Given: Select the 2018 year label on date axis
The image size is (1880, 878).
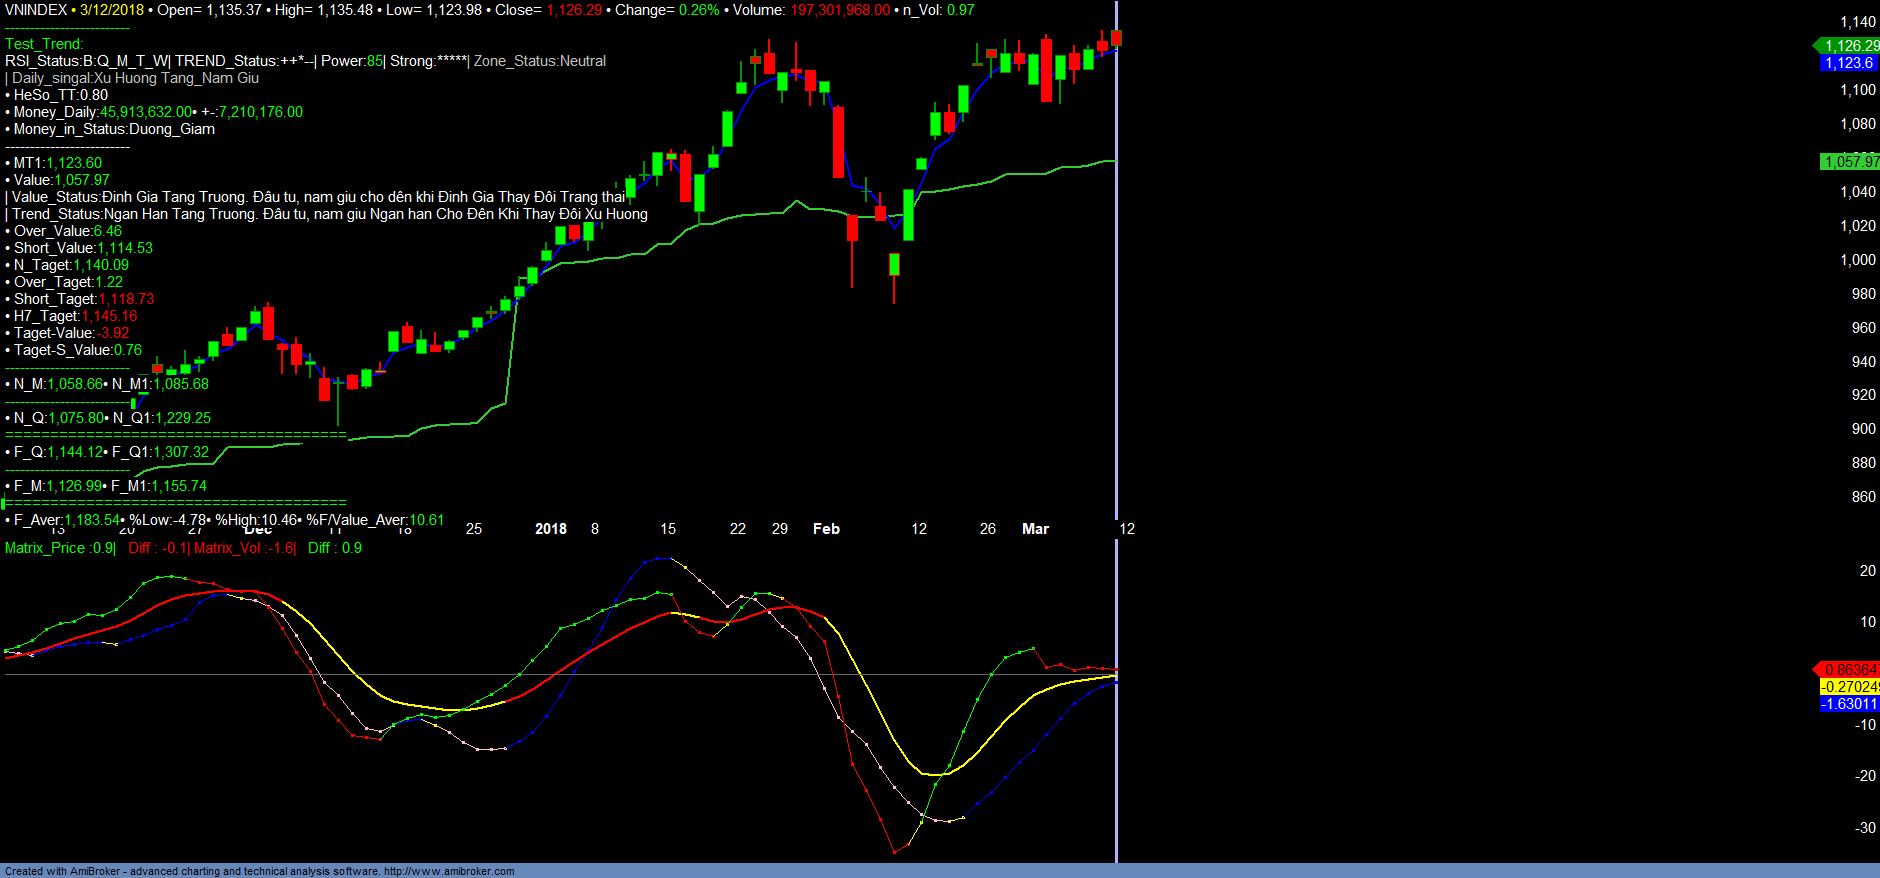Looking at the screenshot, I should click(x=550, y=529).
